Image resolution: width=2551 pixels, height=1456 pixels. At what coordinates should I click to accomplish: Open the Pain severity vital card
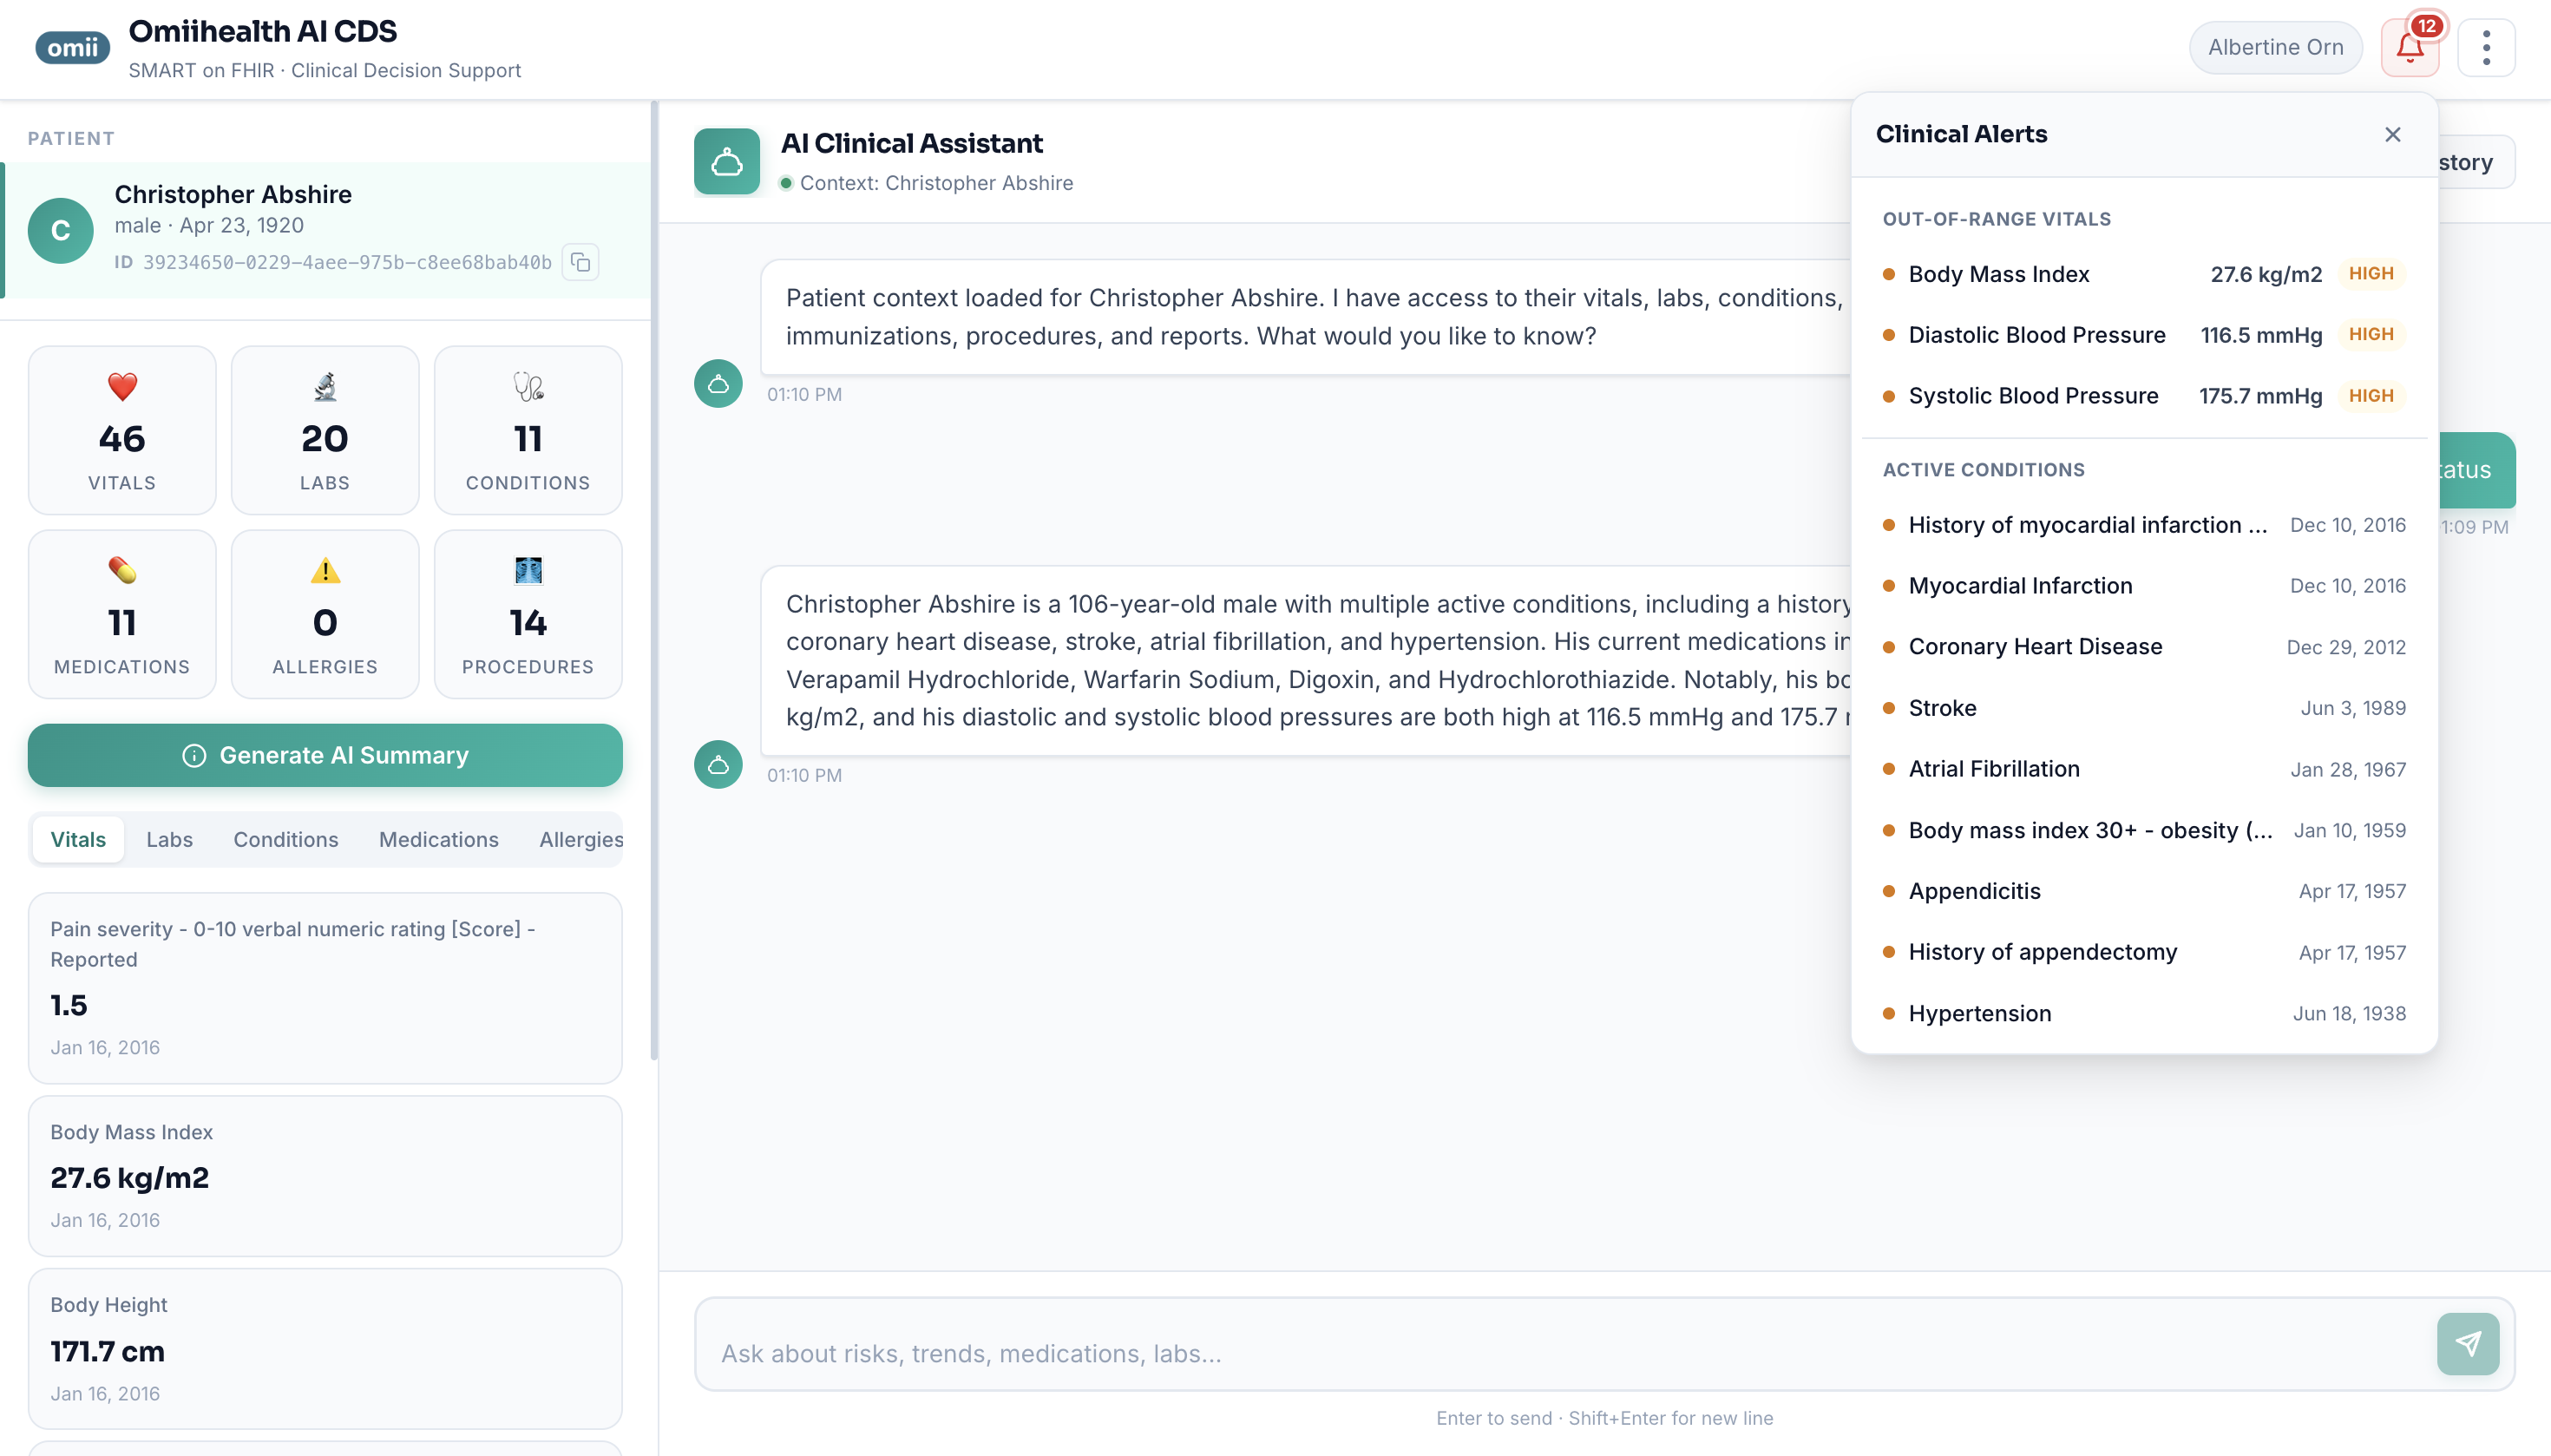(325, 988)
